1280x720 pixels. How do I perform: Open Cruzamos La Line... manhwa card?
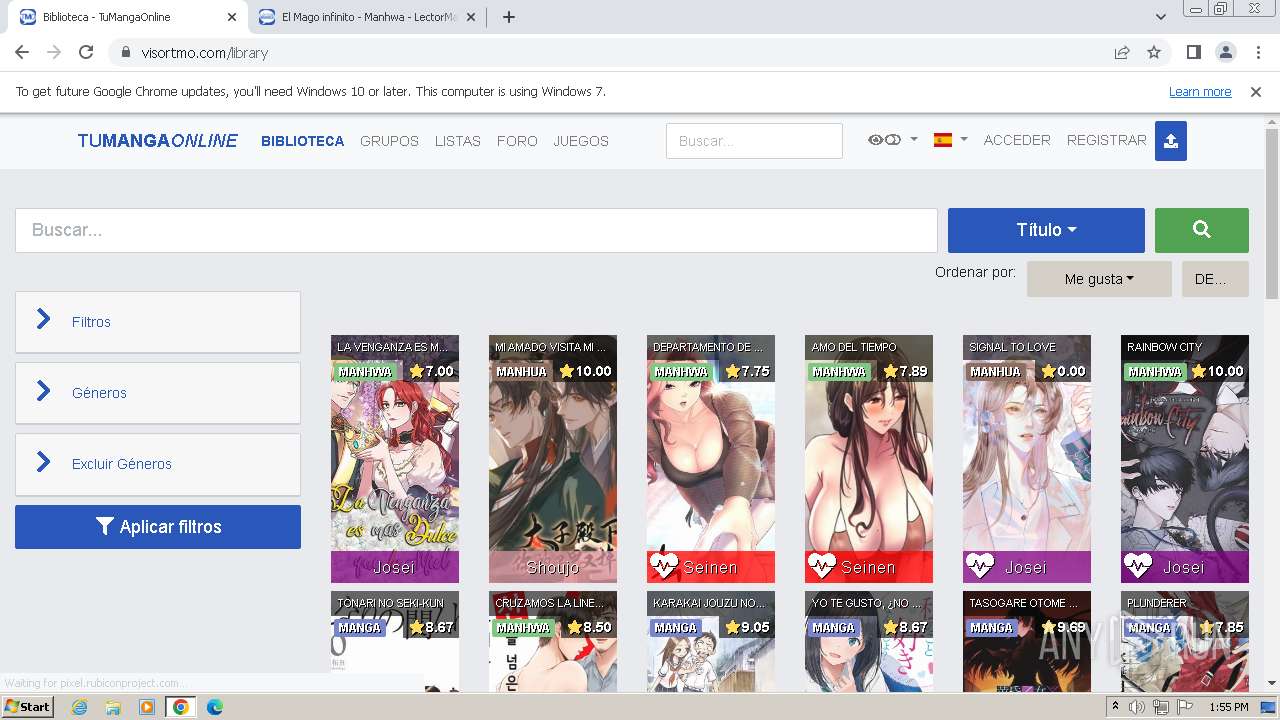click(x=553, y=641)
